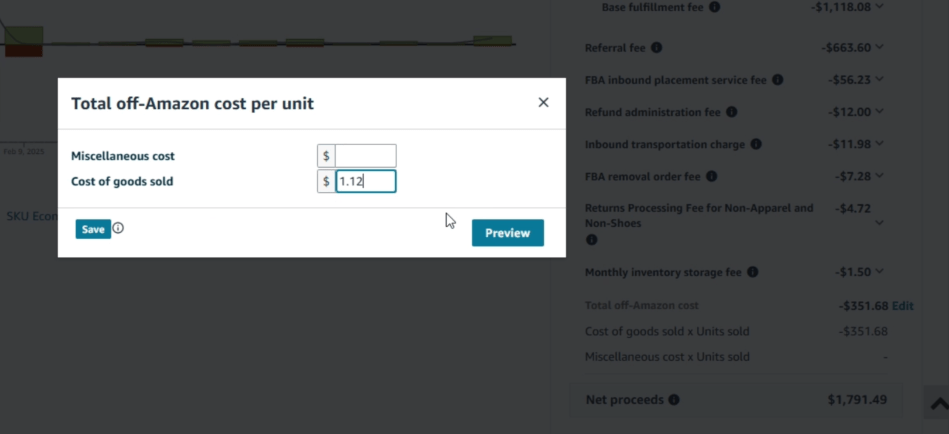
Task: Close the Total off-Amazon cost dialog
Action: click(543, 102)
